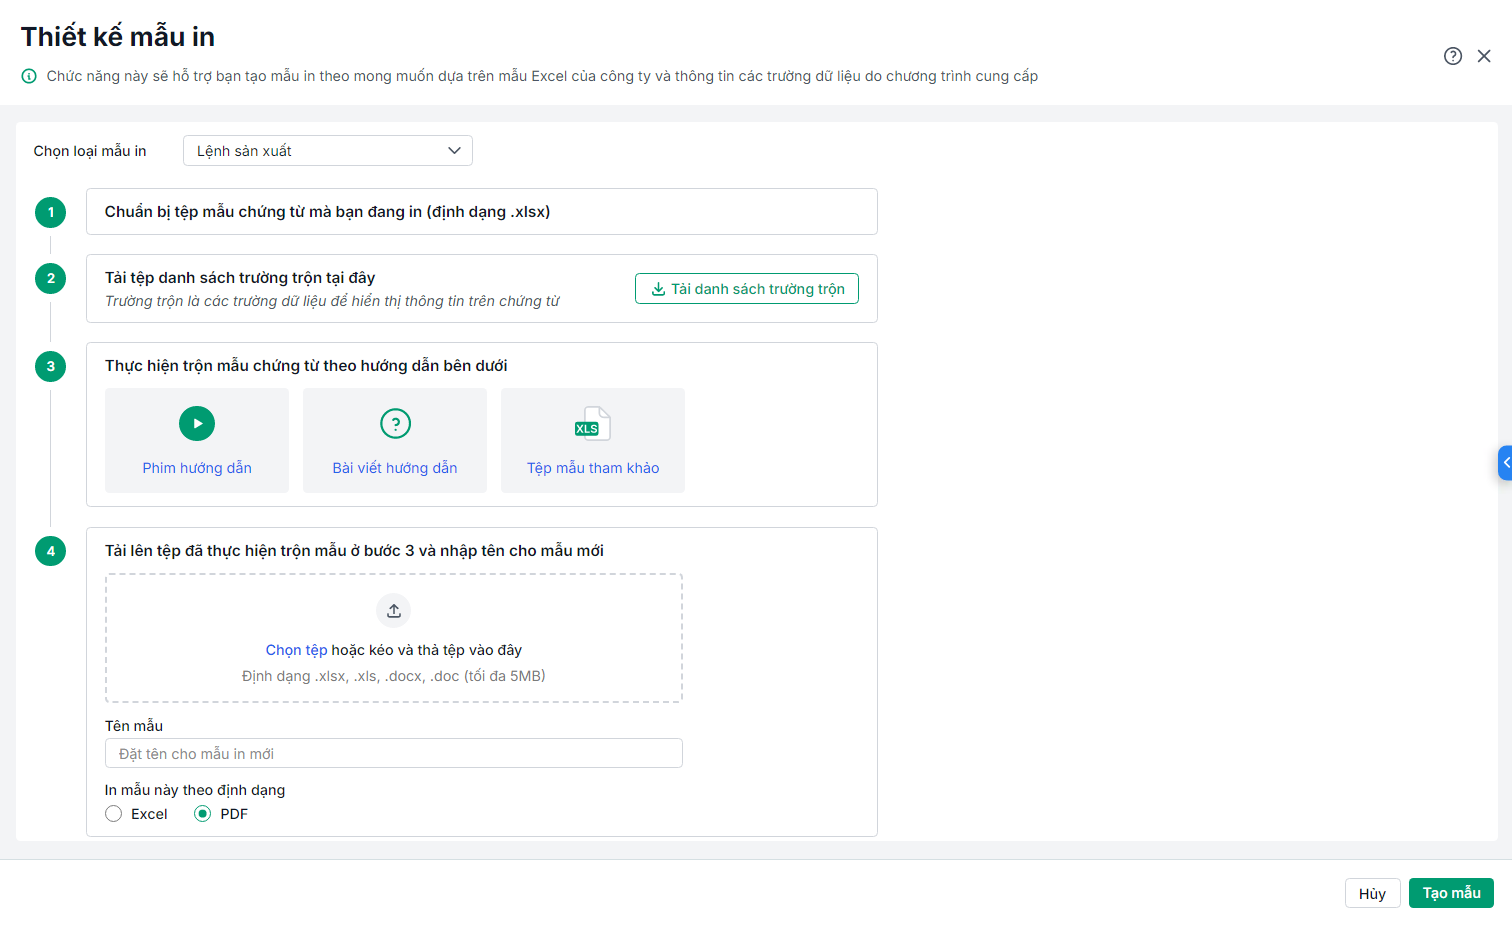Open the "Bài viết hướng dẫn" link
The height and width of the screenshot is (926, 1512).
tap(395, 468)
